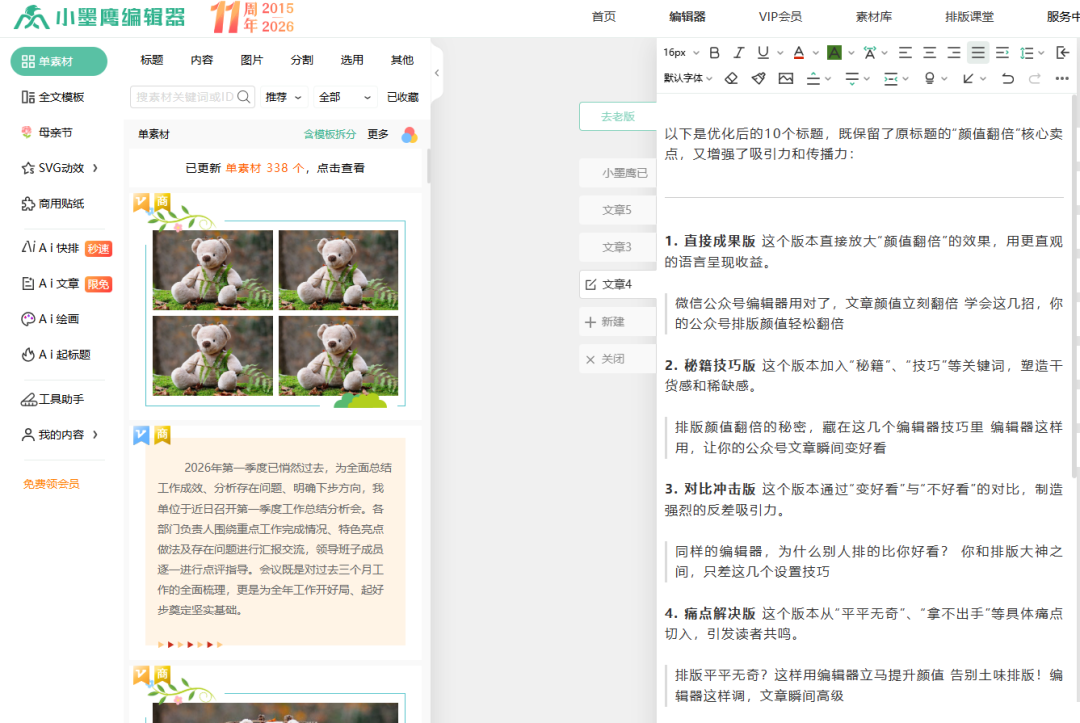Open the 全部 filter dropdown
The height and width of the screenshot is (723, 1080).
pyautogui.click(x=344, y=97)
